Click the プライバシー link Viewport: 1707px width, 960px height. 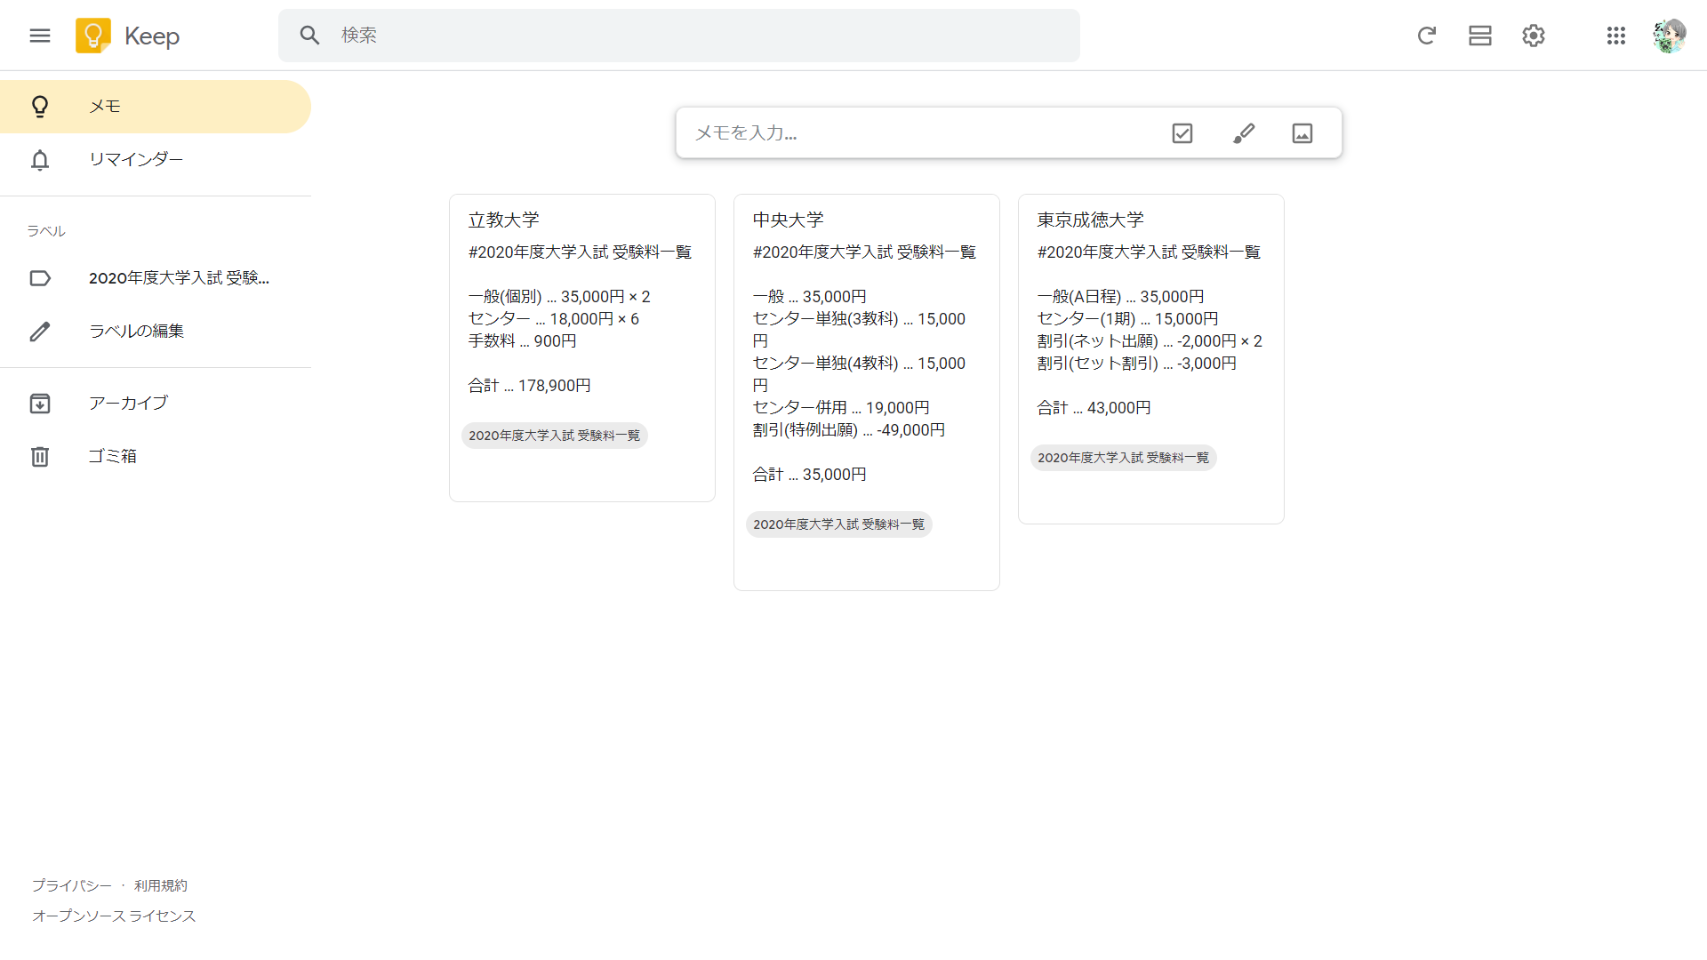(72, 886)
